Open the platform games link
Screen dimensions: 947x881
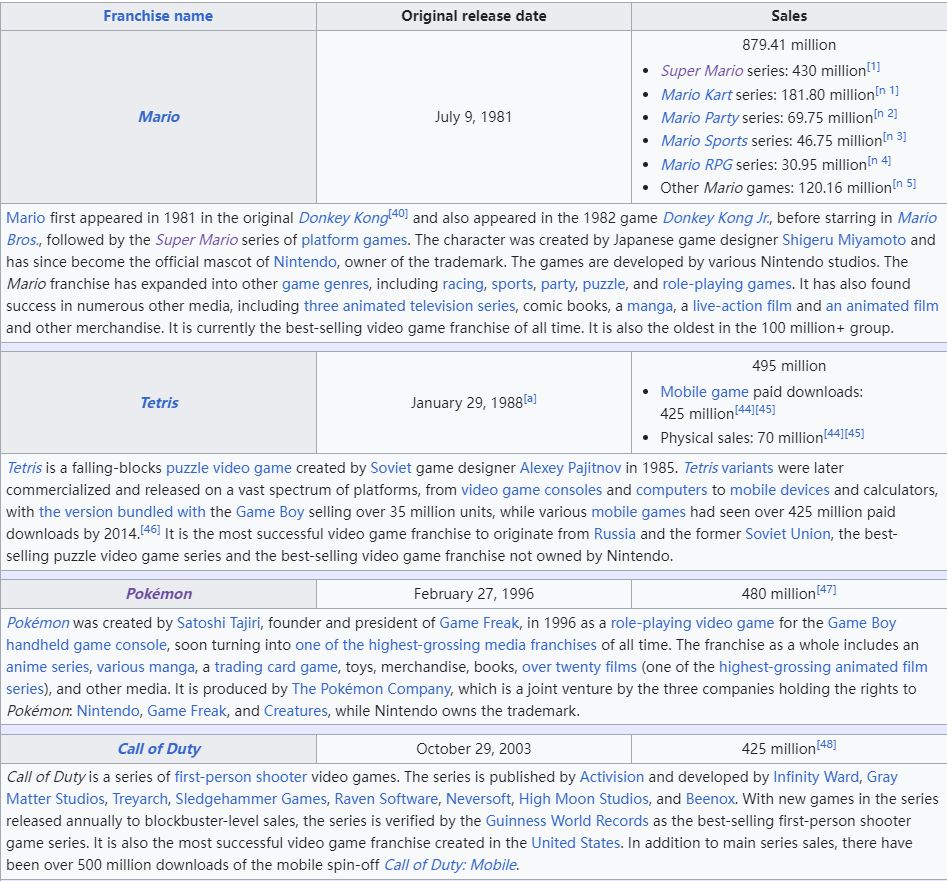(x=355, y=240)
